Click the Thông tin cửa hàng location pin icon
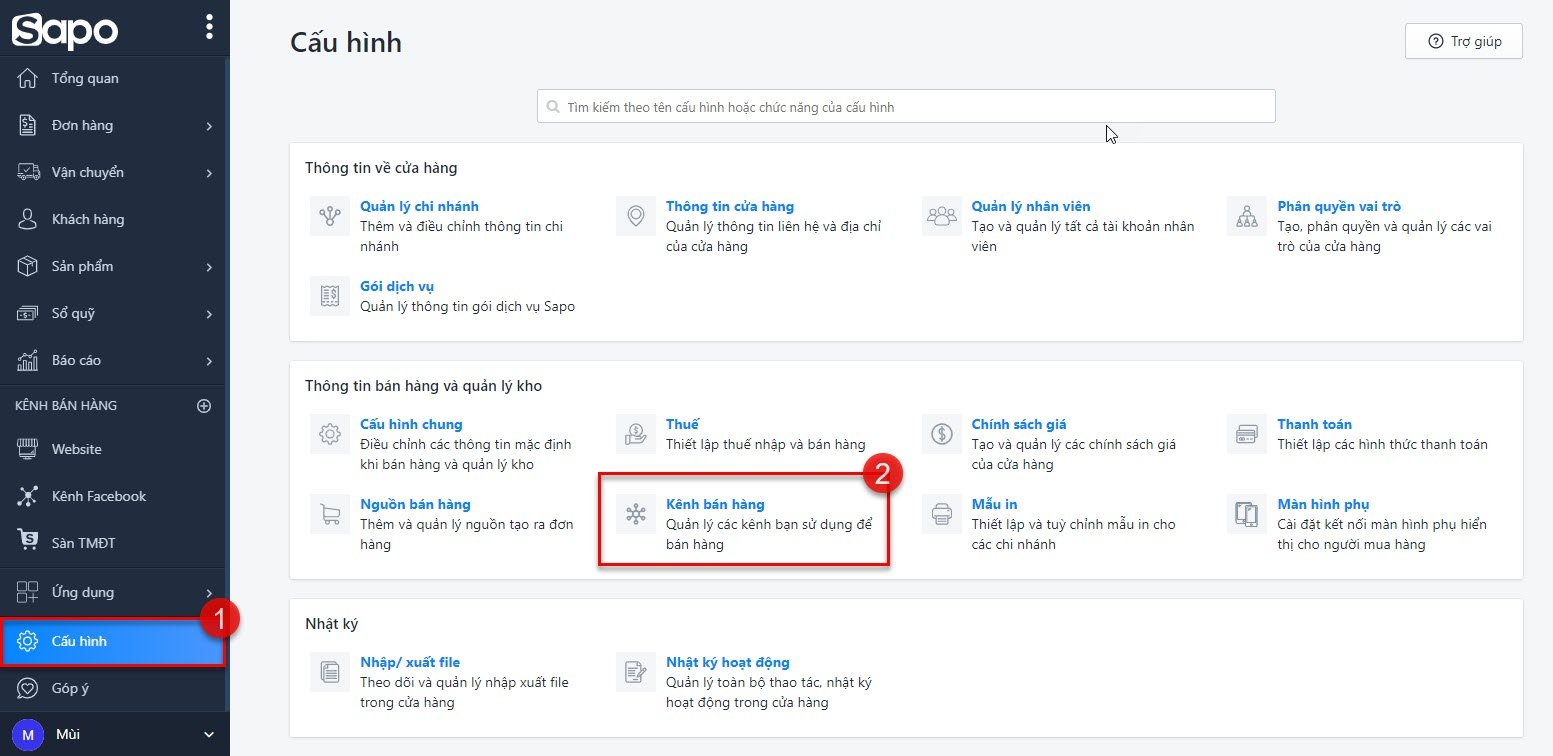This screenshot has height=756, width=1553. pyautogui.click(x=635, y=216)
